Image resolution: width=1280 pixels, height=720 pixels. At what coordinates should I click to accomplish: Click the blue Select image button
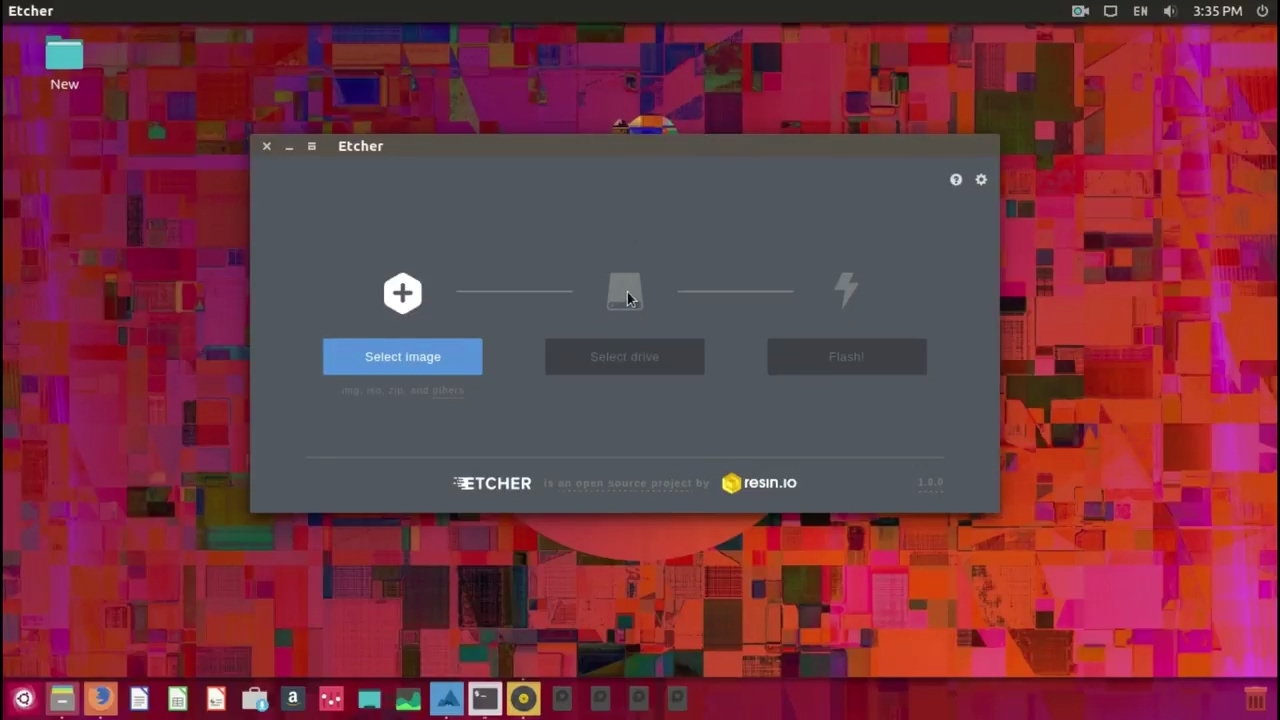403,357
